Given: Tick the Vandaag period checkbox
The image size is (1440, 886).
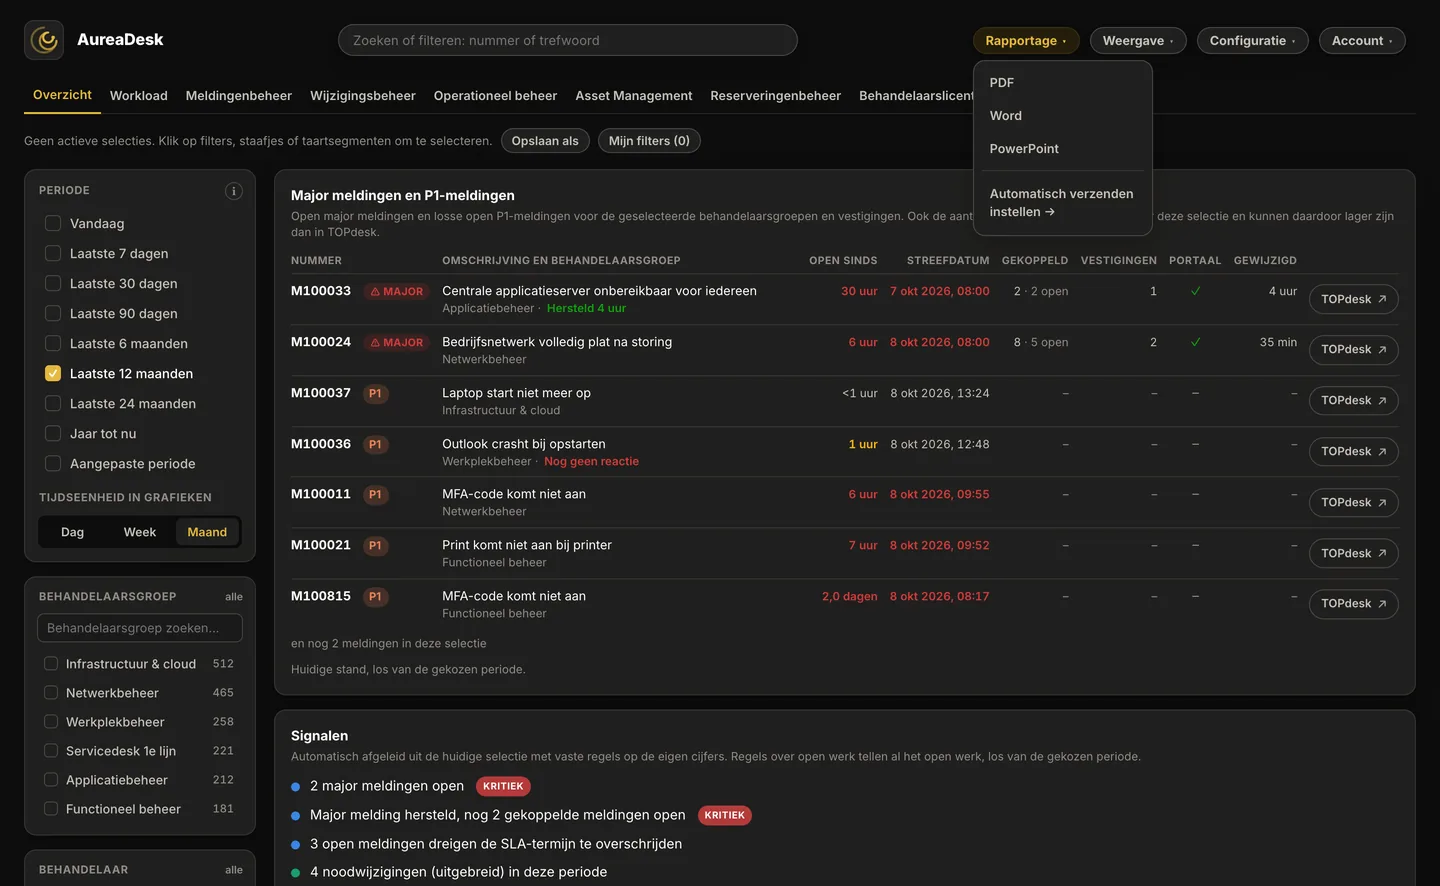Looking at the screenshot, I should pos(53,224).
